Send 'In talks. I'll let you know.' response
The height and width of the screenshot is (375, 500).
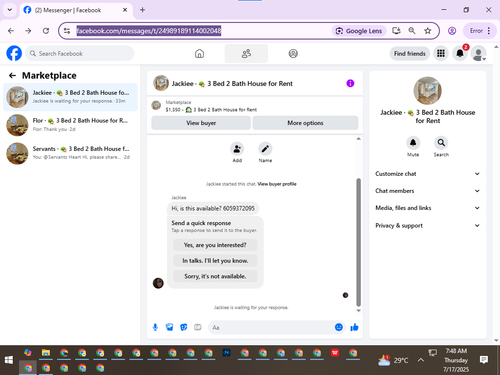[x=215, y=261]
